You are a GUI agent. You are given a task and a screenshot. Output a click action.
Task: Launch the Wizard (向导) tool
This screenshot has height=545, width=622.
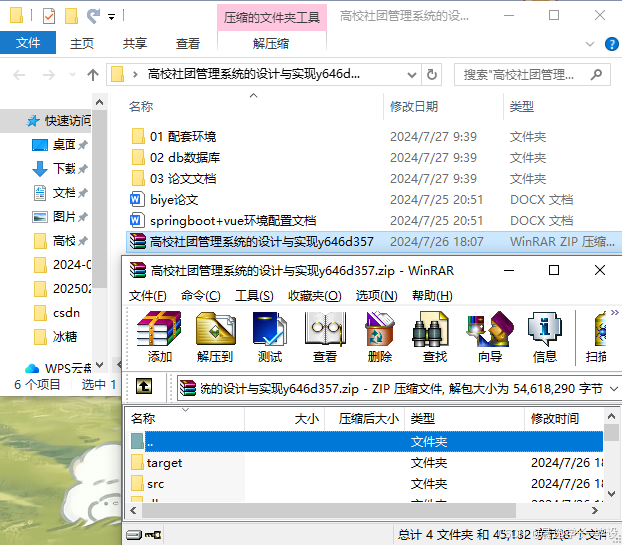[490, 337]
